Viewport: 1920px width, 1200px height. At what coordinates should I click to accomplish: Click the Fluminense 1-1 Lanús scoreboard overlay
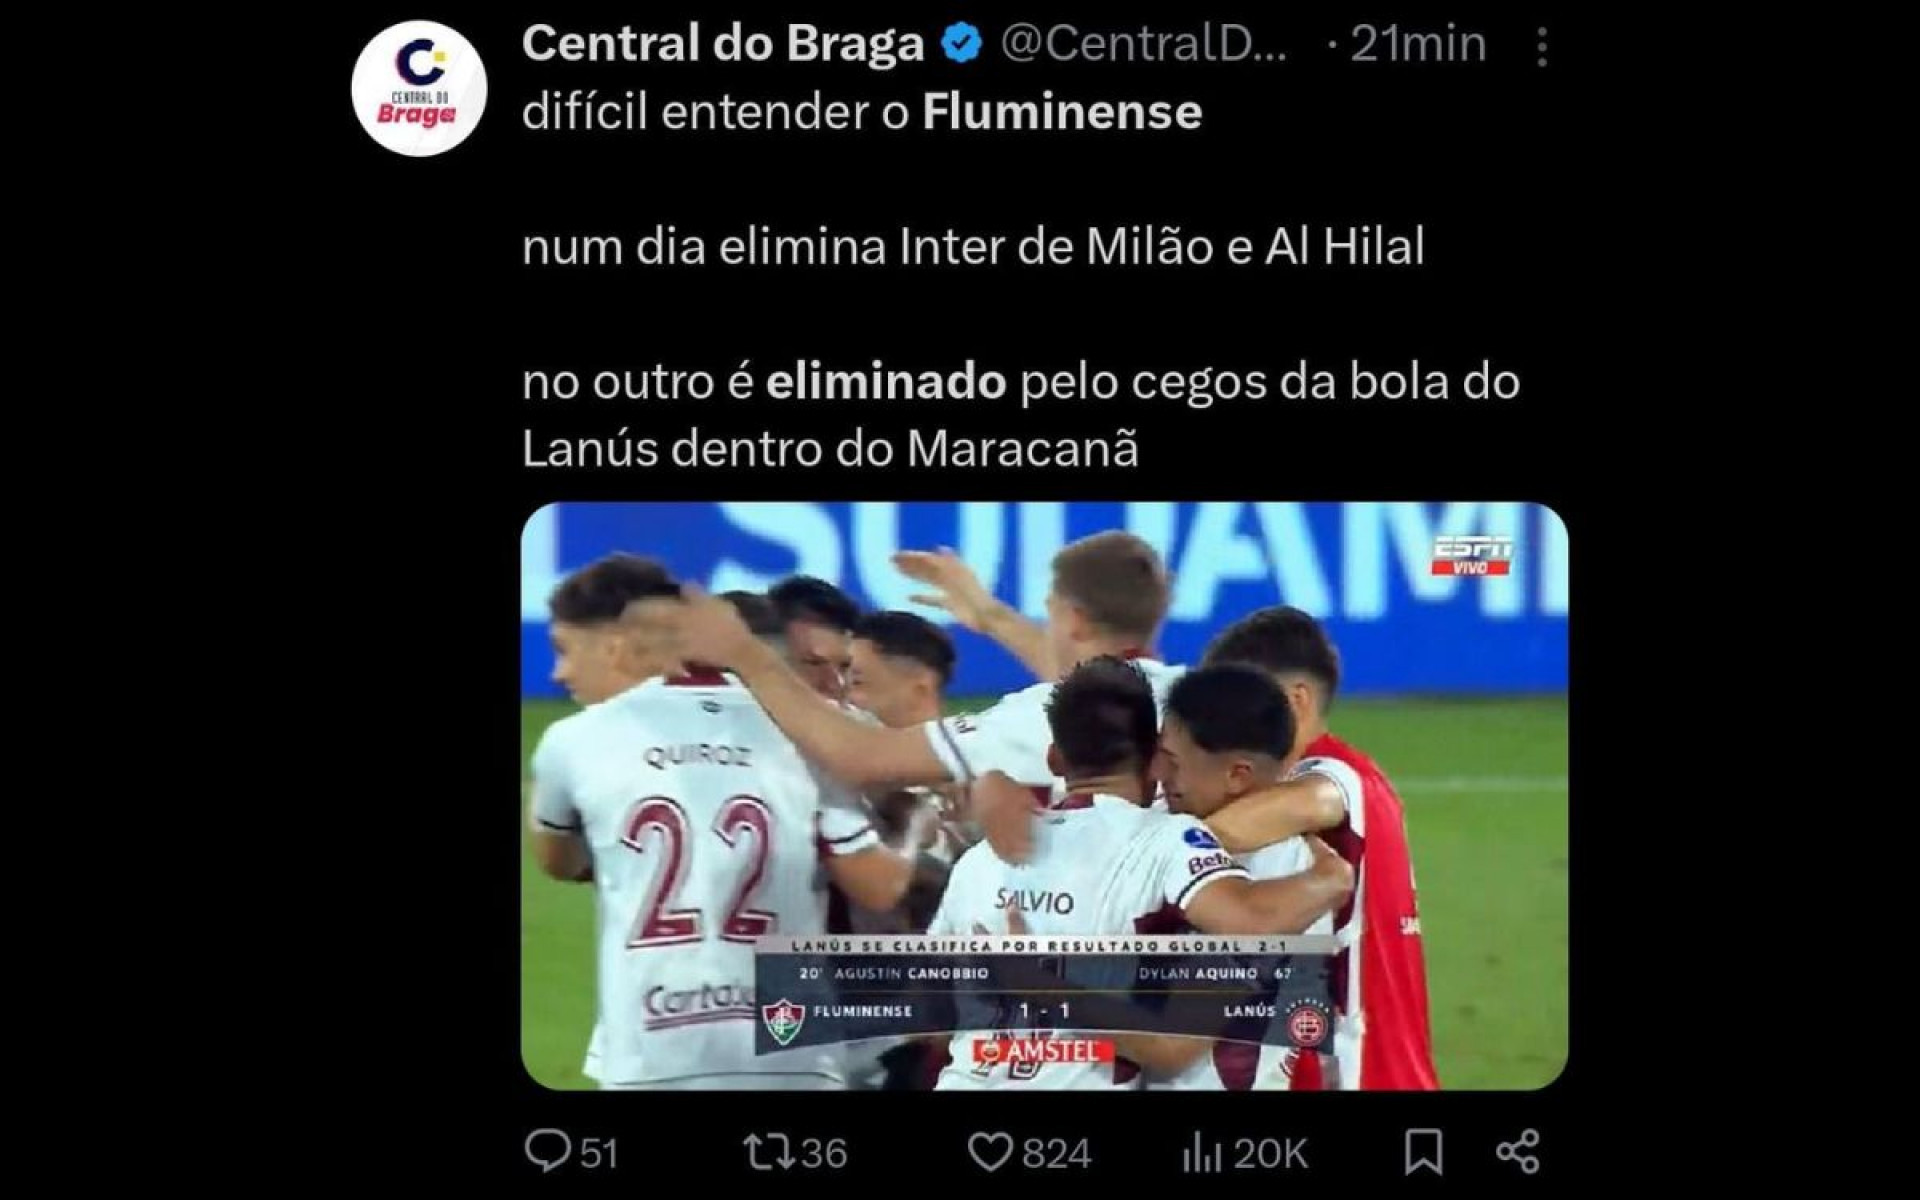click(x=1044, y=995)
